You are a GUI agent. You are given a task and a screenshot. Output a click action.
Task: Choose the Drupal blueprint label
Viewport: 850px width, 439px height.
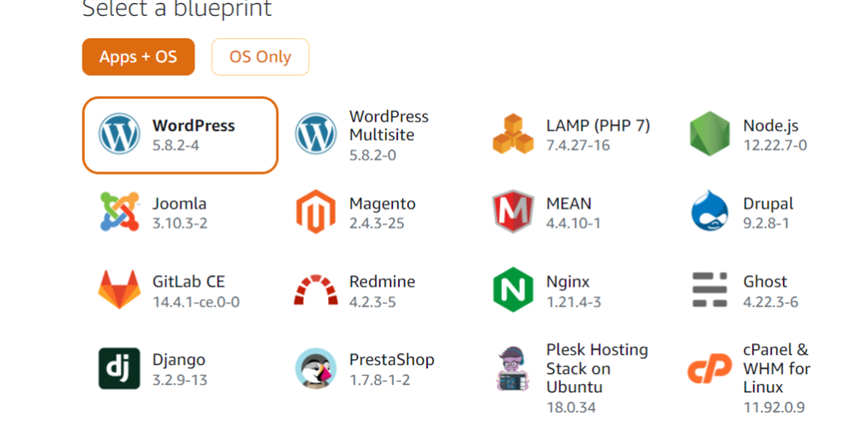pyautogui.click(x=768, y=204)
